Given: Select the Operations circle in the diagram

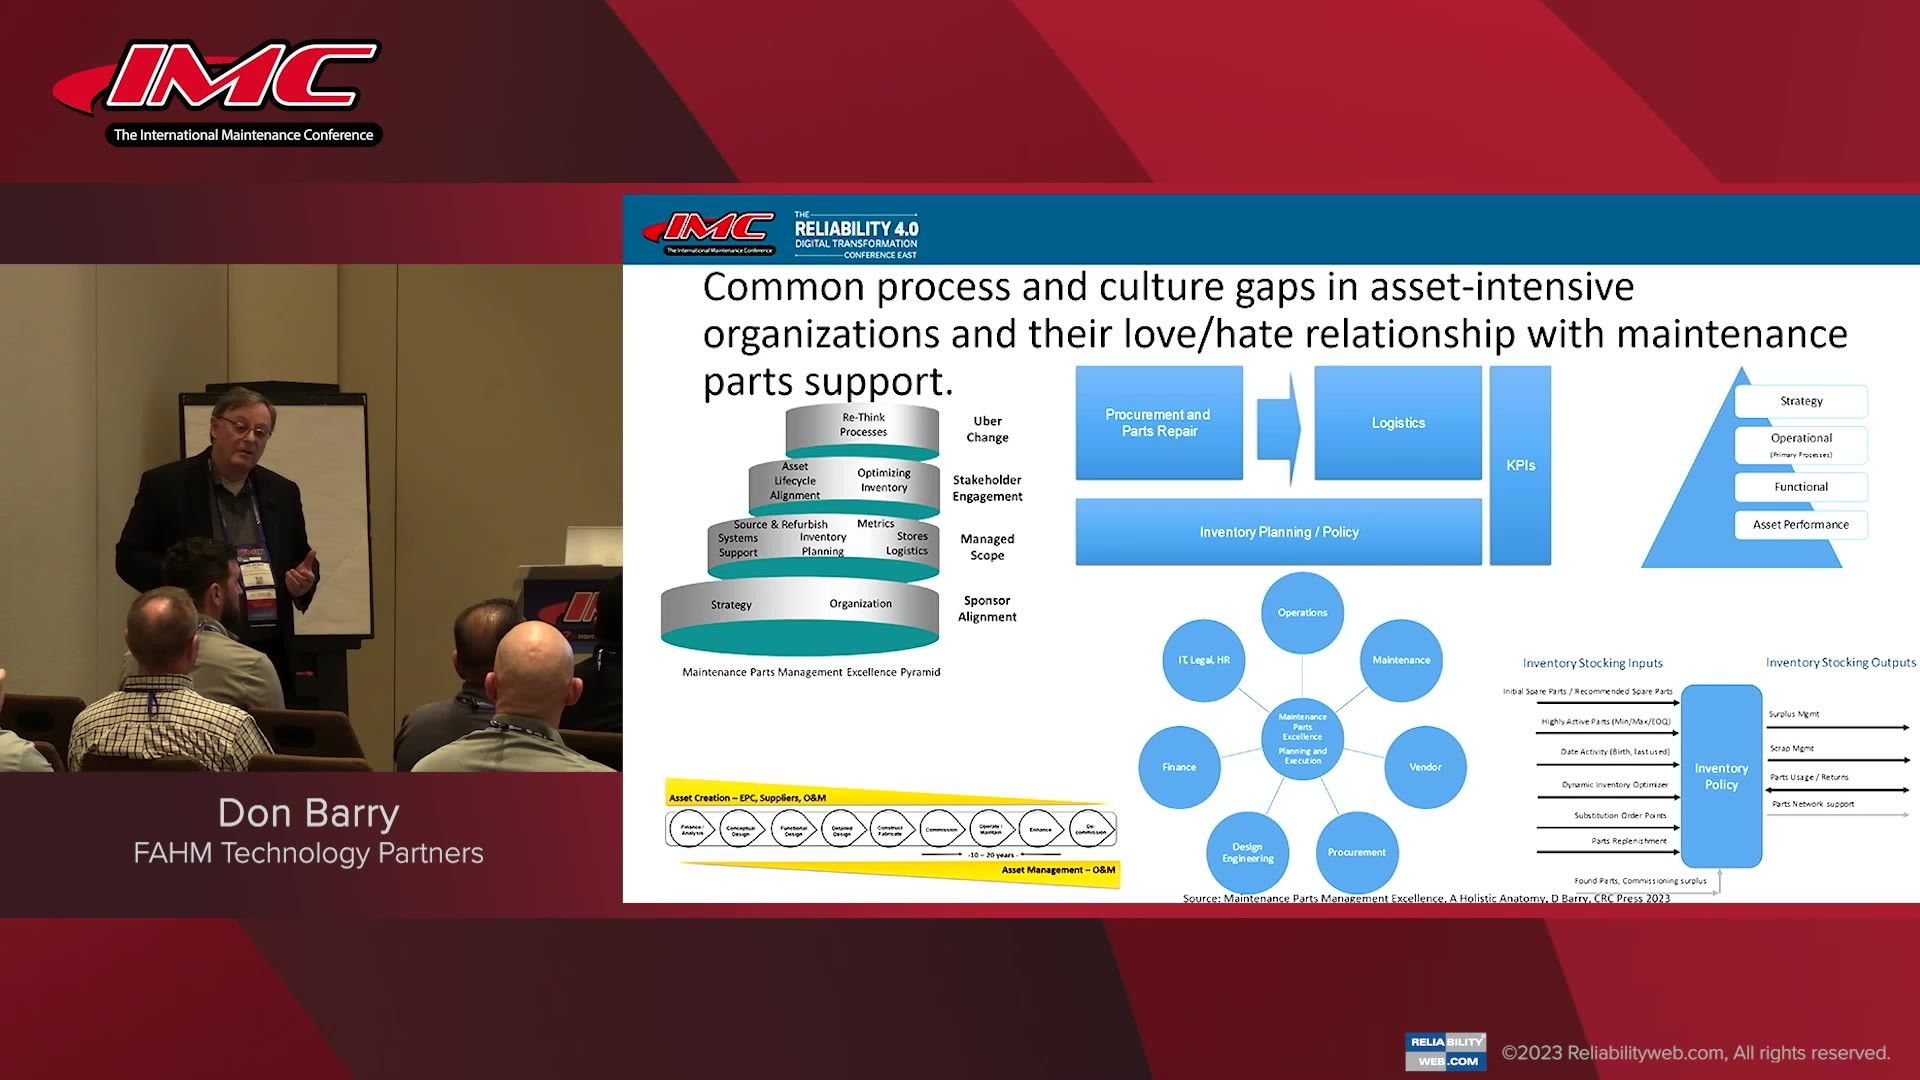Looking at the screenshot, I should (1301, 612).
